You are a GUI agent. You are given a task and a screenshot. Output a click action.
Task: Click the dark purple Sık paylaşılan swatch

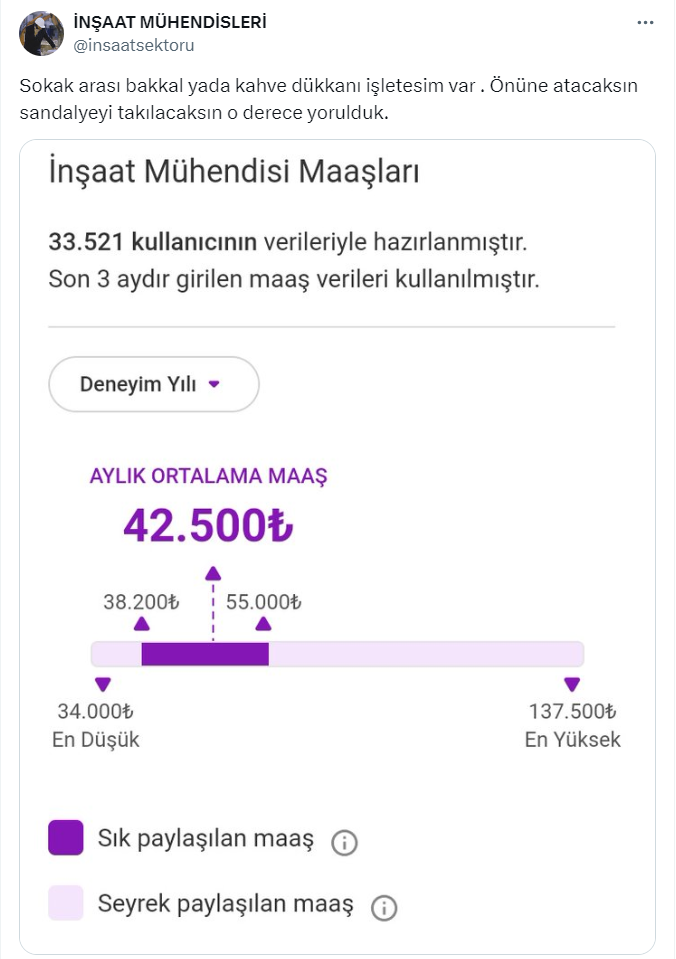point(66,838)
